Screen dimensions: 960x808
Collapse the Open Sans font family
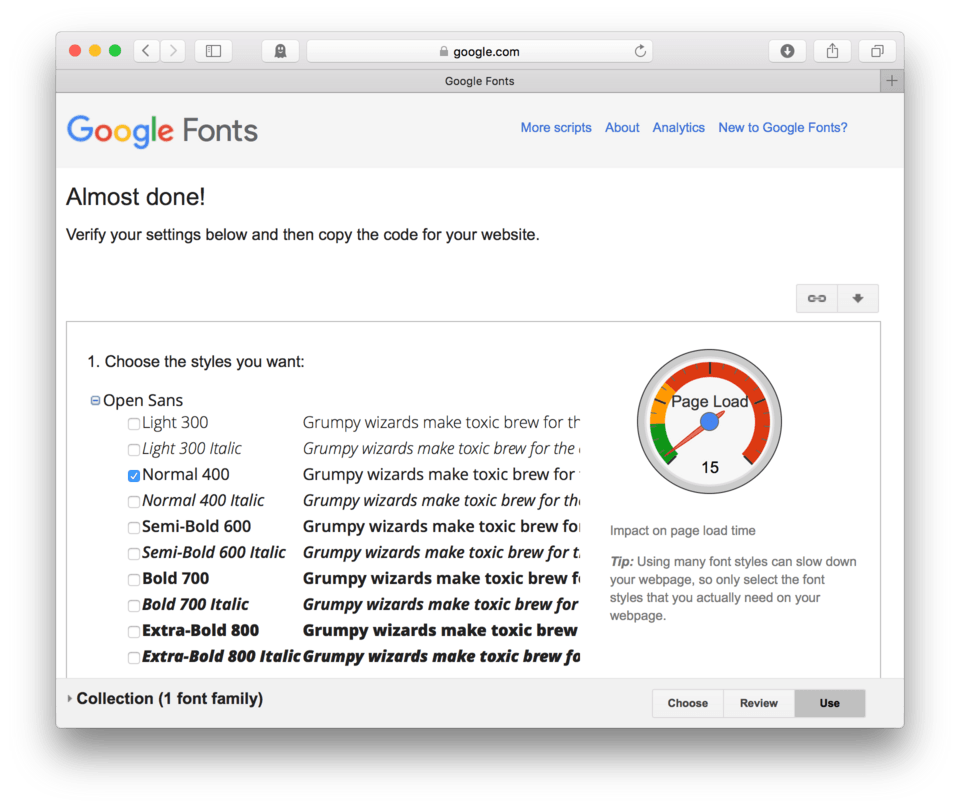coord(95,400)
